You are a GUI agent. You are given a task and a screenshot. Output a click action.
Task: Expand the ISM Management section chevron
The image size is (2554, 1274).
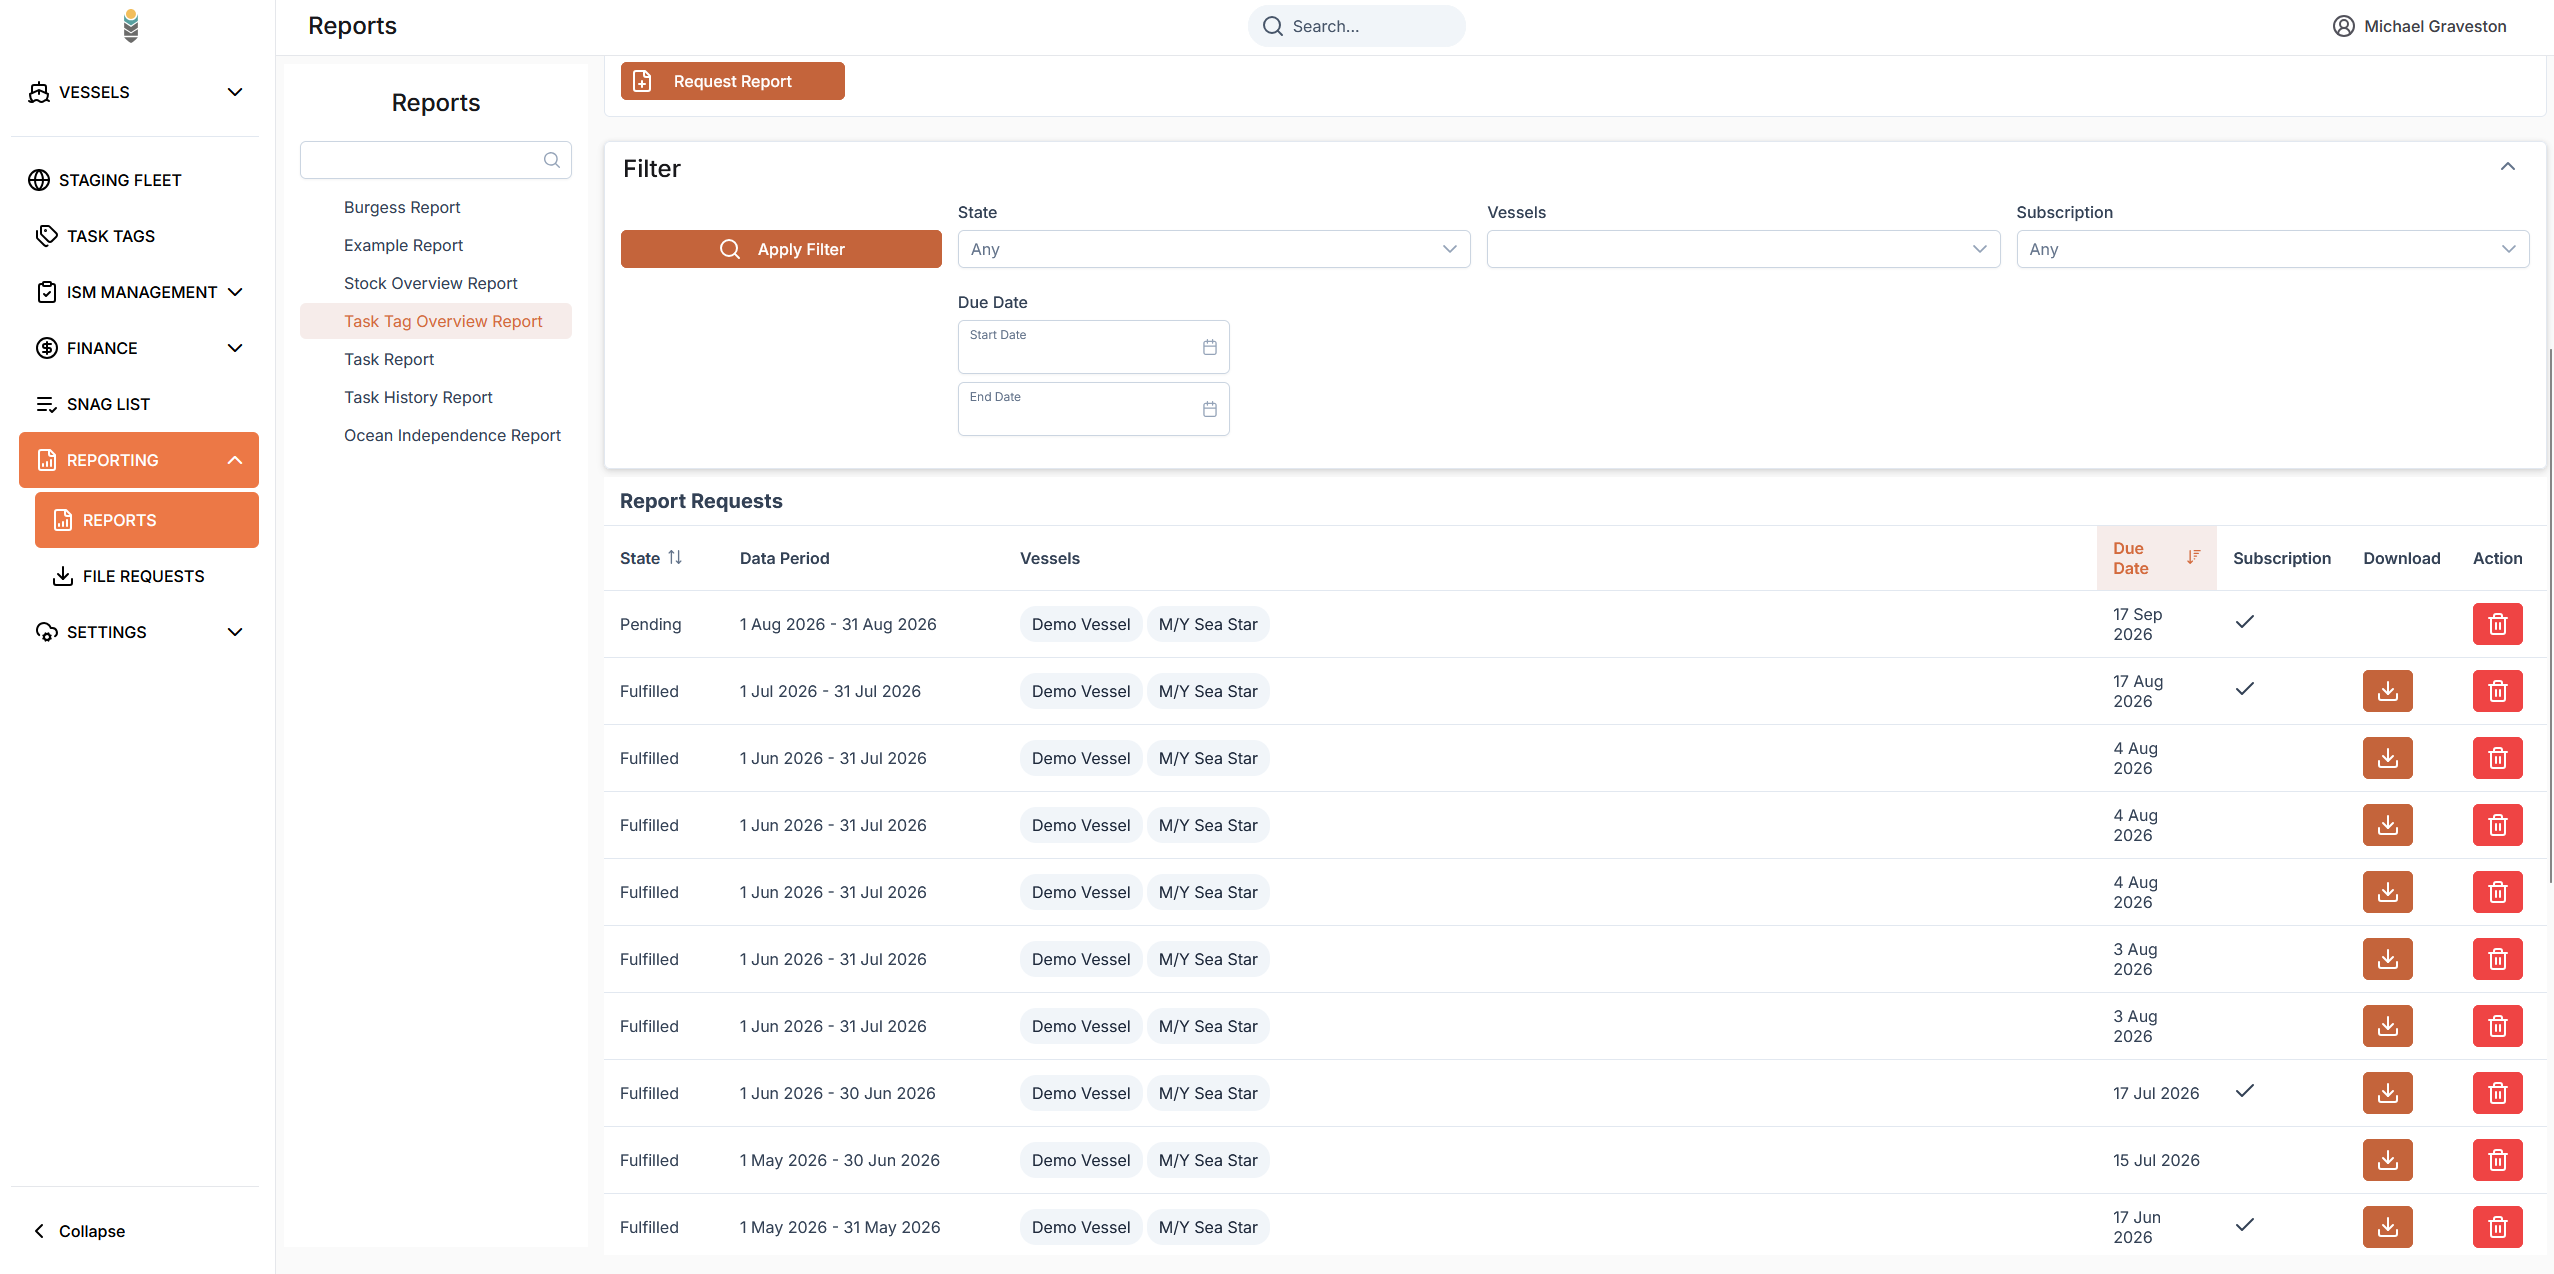235,292
